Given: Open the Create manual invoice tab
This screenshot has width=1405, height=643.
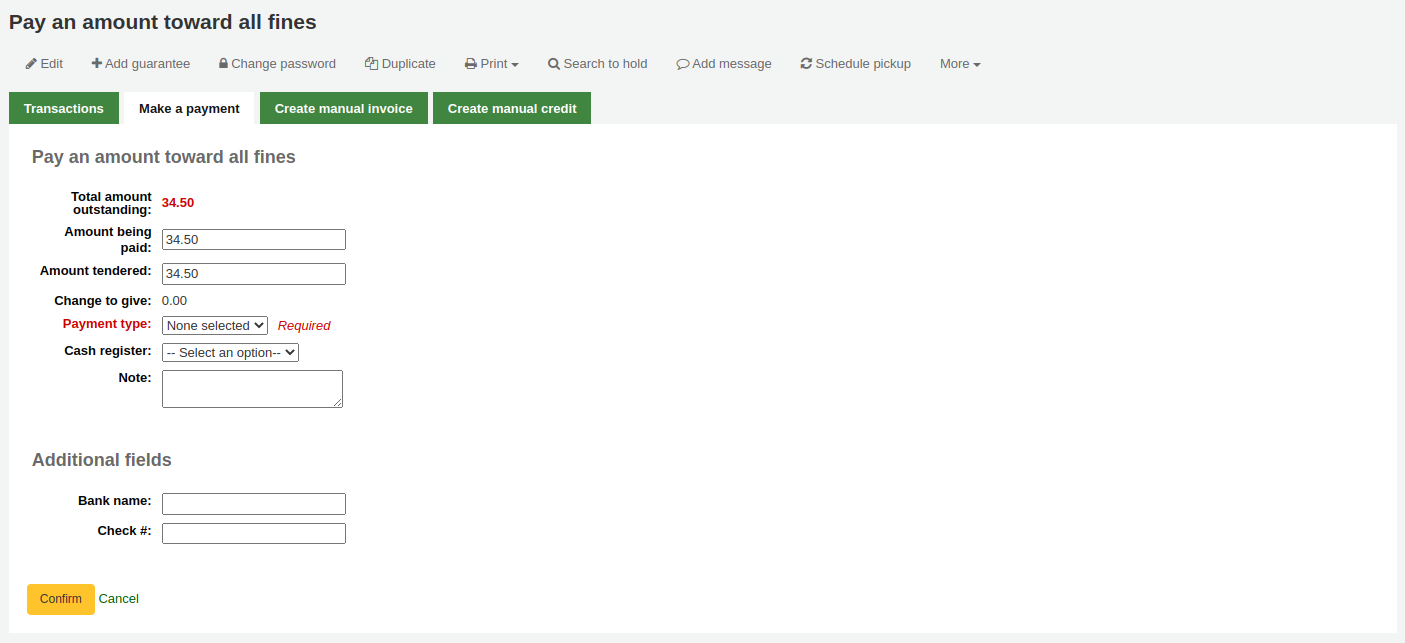Looking at the screenshot, I should [x=343, y=109].
